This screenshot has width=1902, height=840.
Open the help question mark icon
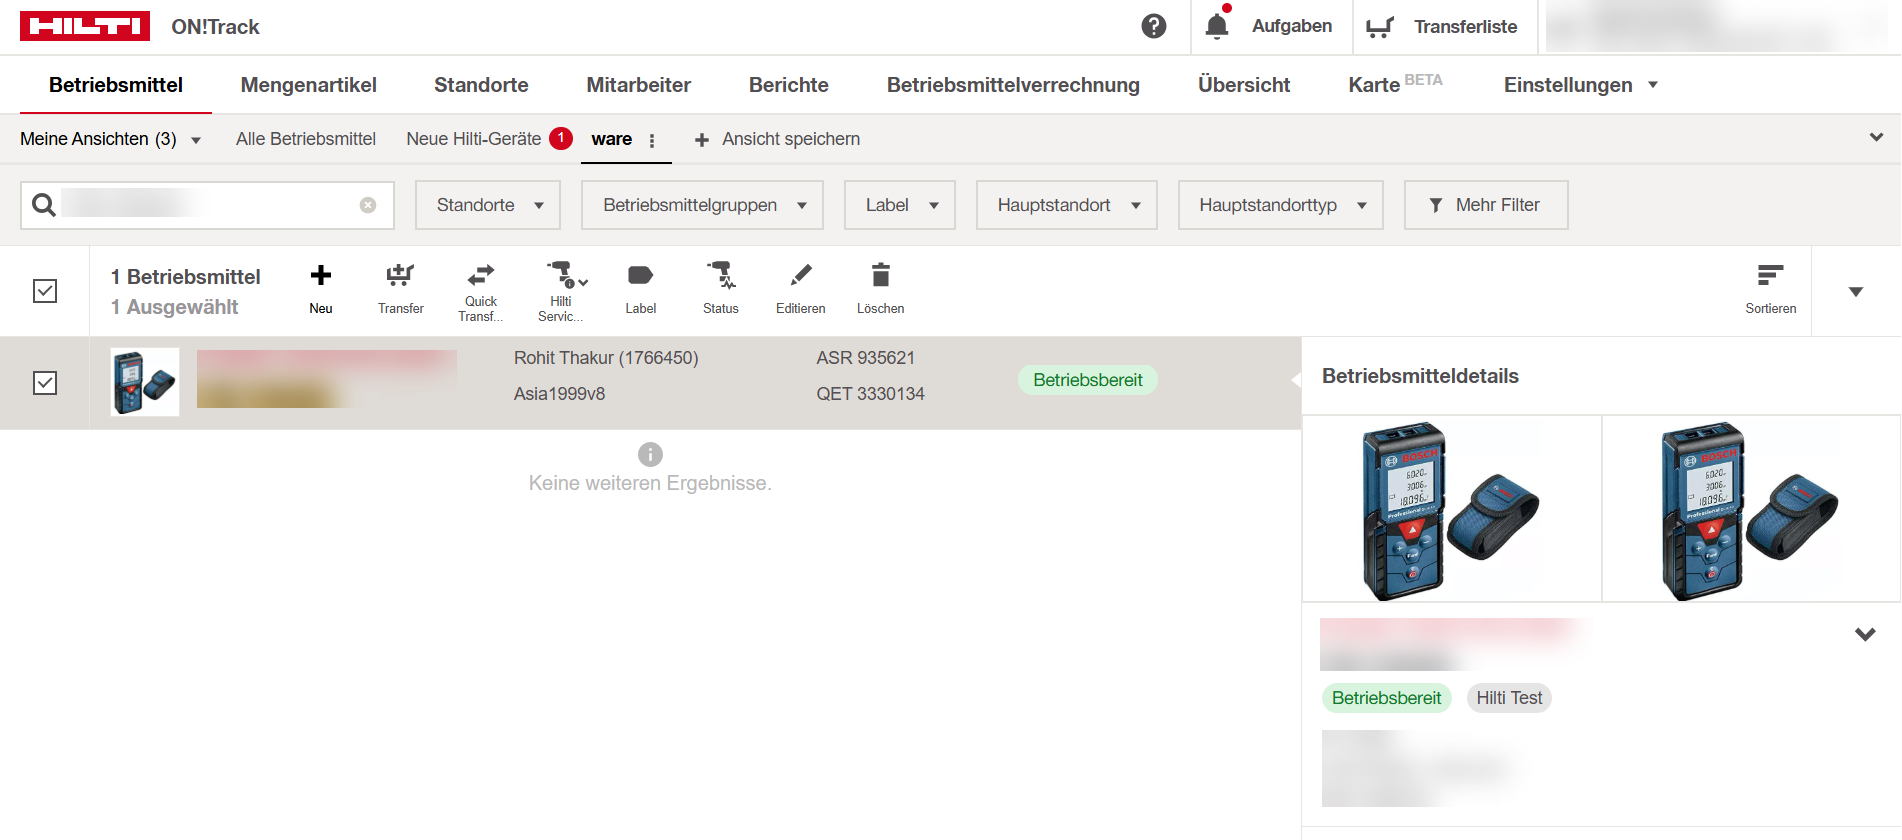1154,27
